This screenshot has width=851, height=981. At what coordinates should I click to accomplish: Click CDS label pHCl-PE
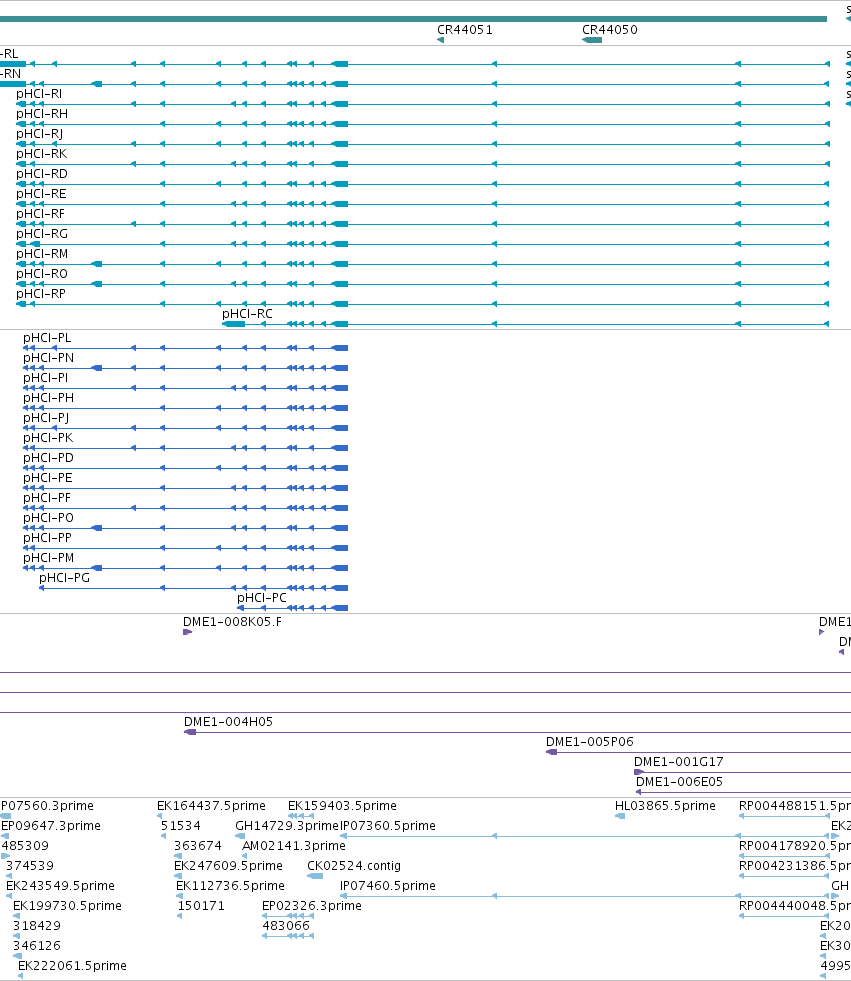pyautogui.click(x=48, y=478)
